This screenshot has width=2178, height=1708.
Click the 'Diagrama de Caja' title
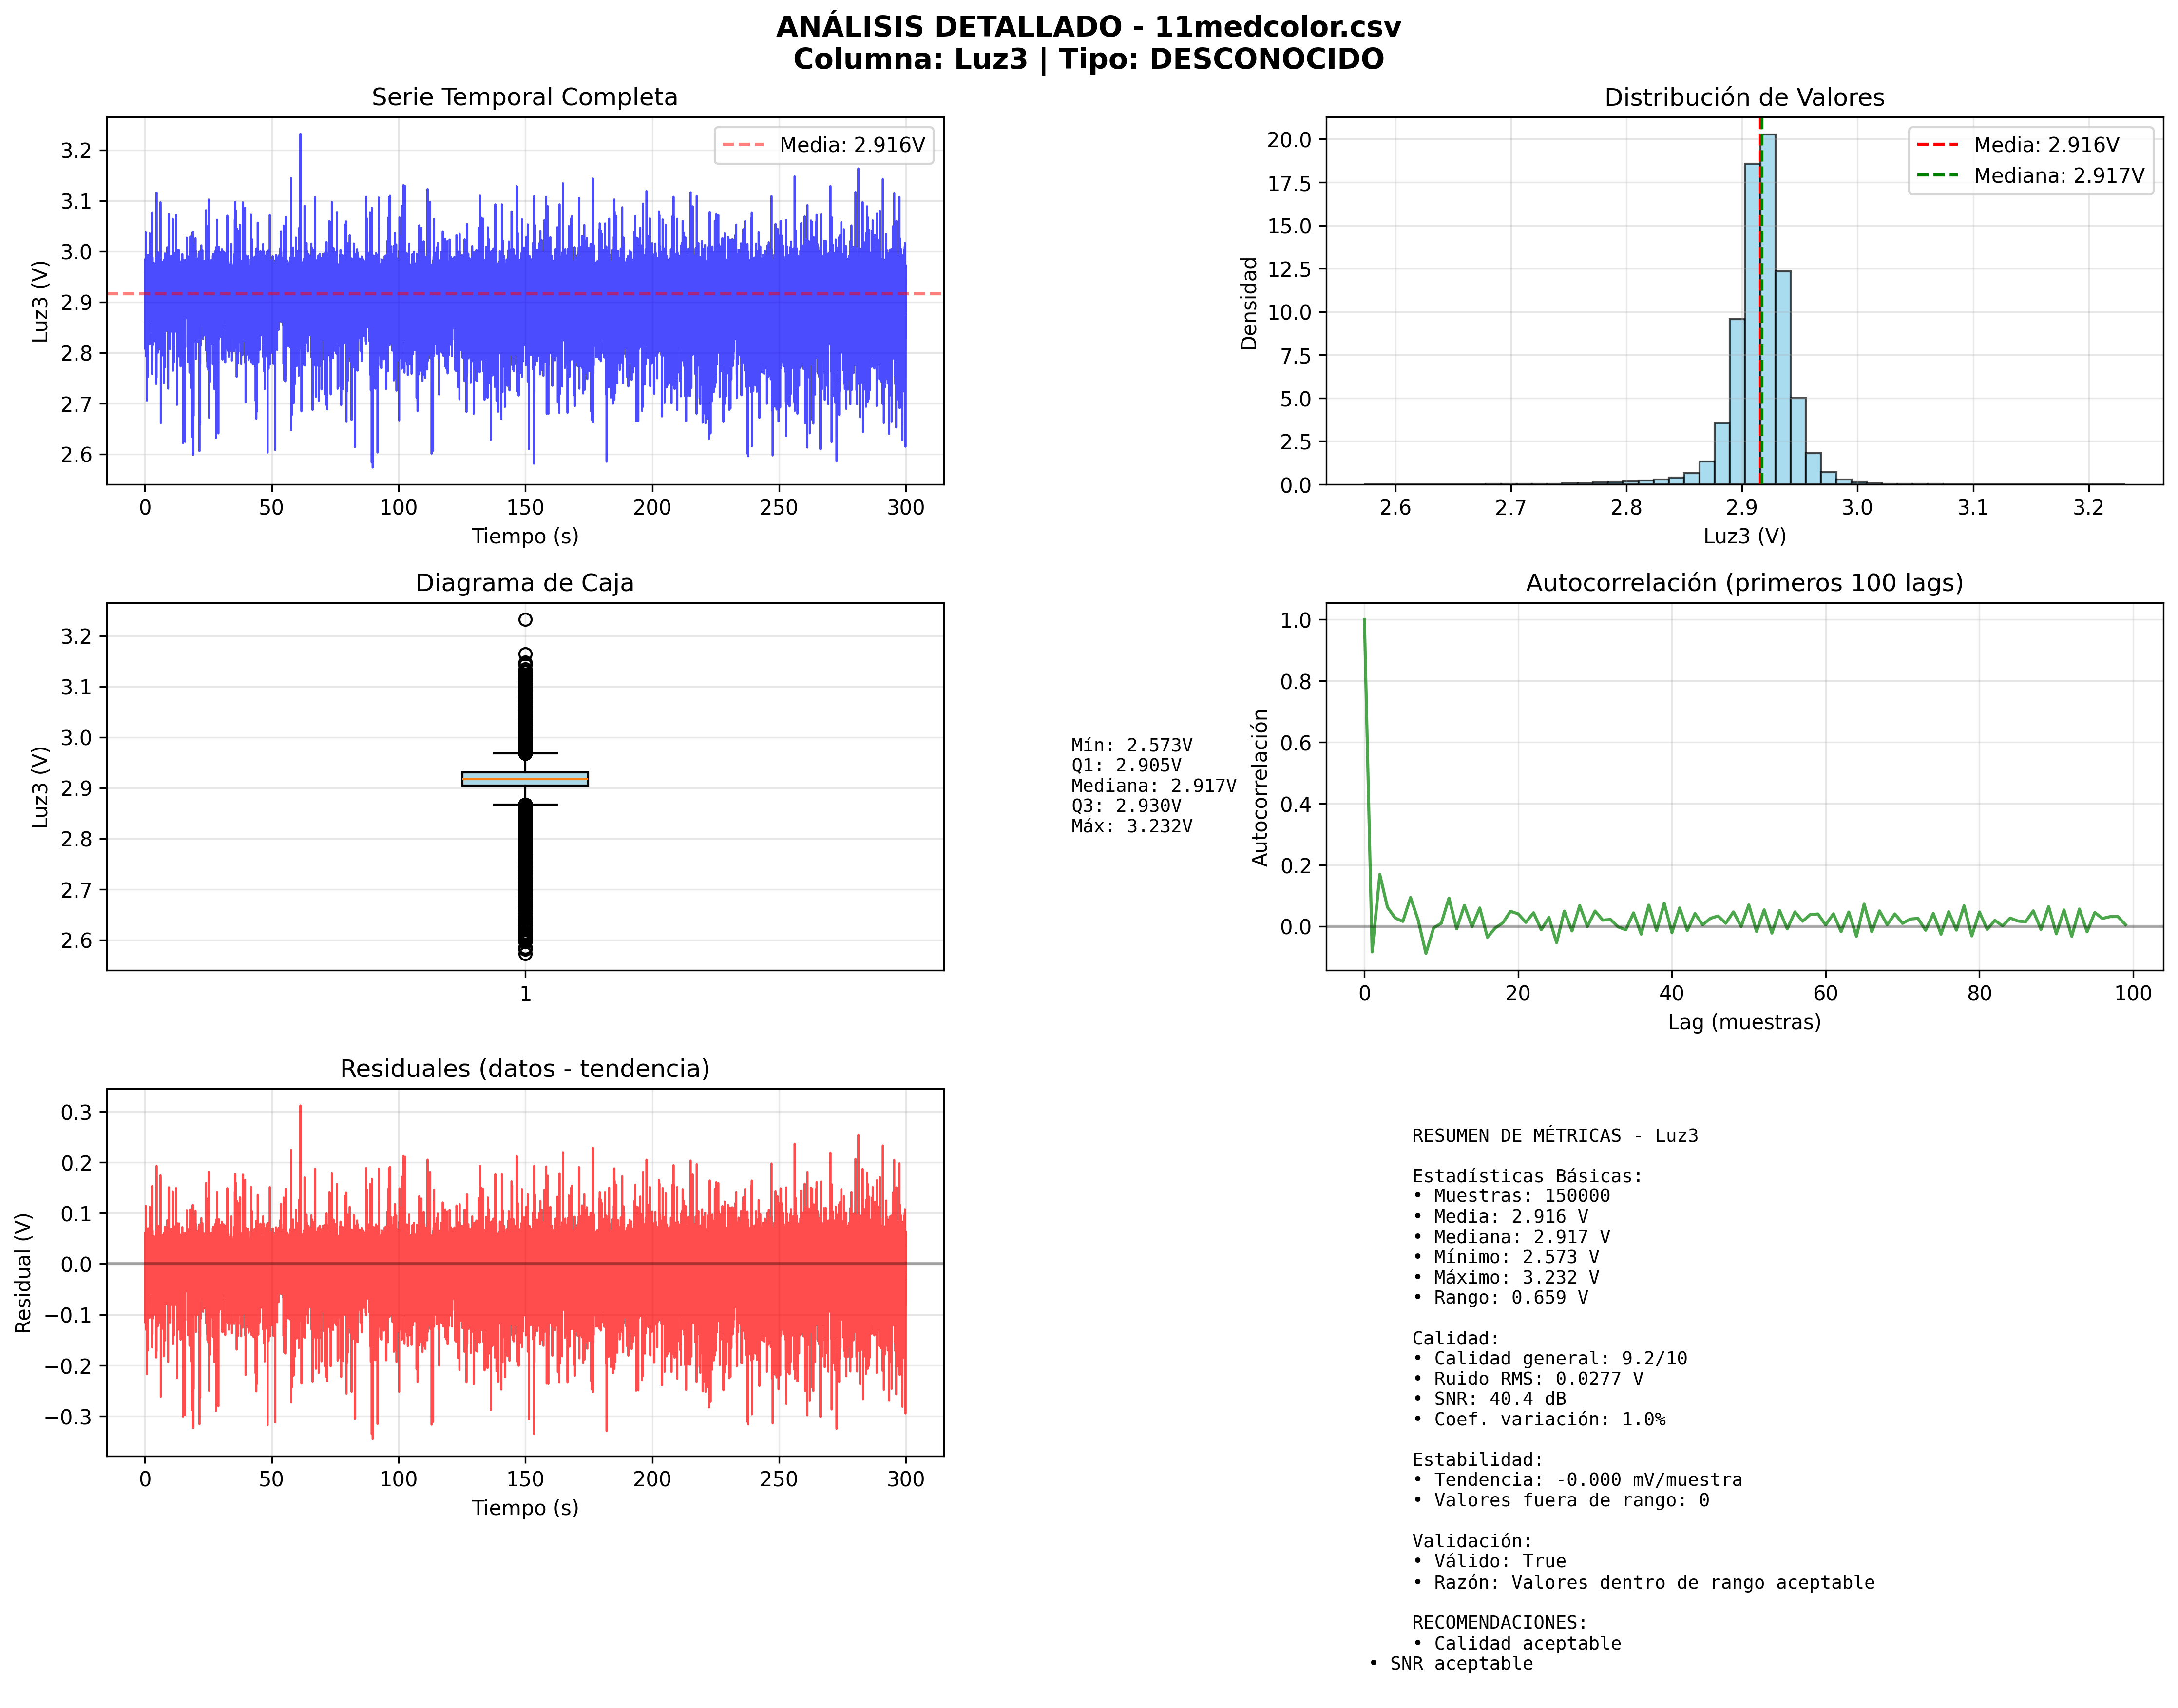pyautogui.click(x=524, y=583)
